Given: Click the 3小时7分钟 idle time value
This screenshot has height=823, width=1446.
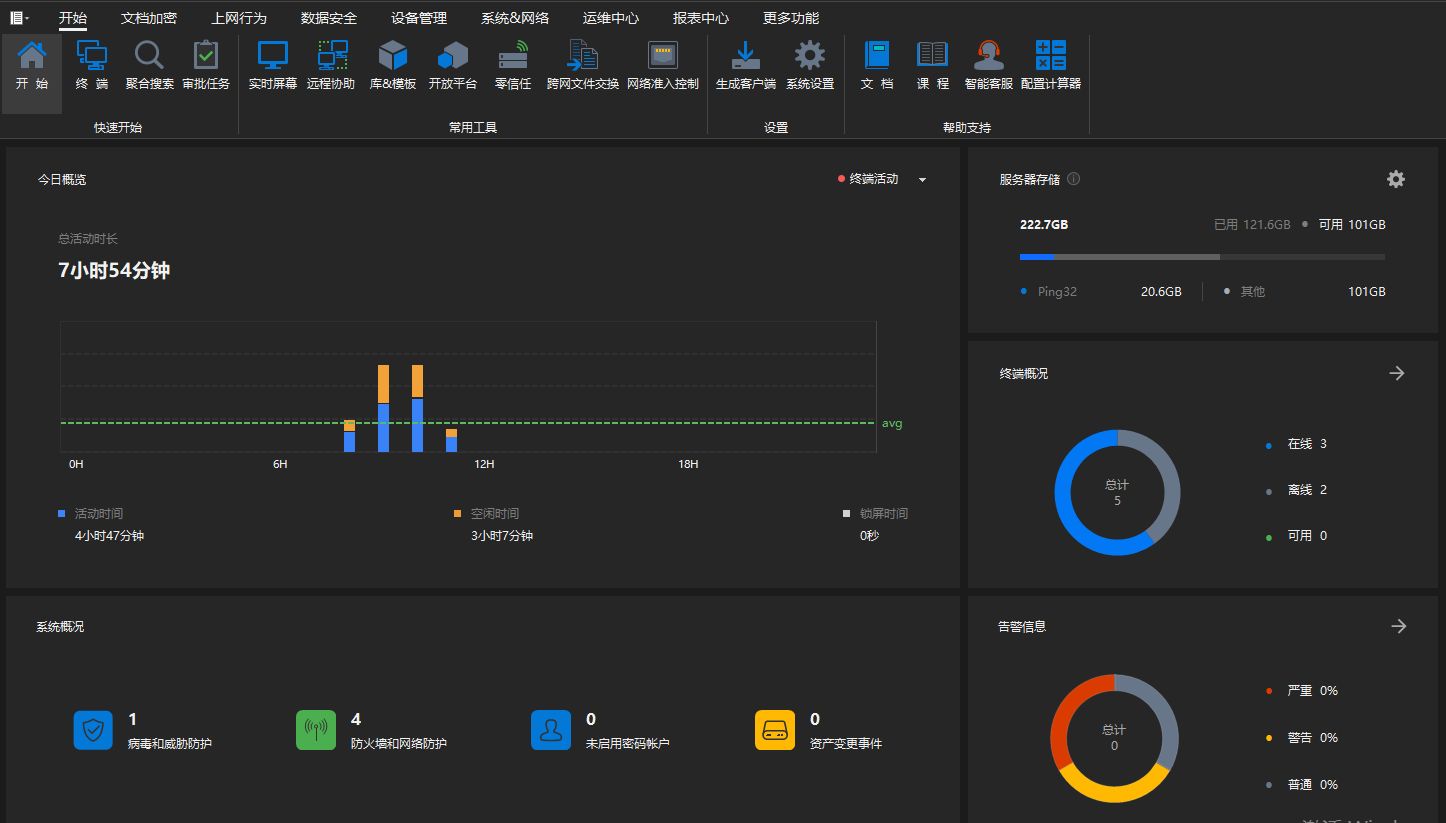Looking at the screenshot, I should [502, 536].
